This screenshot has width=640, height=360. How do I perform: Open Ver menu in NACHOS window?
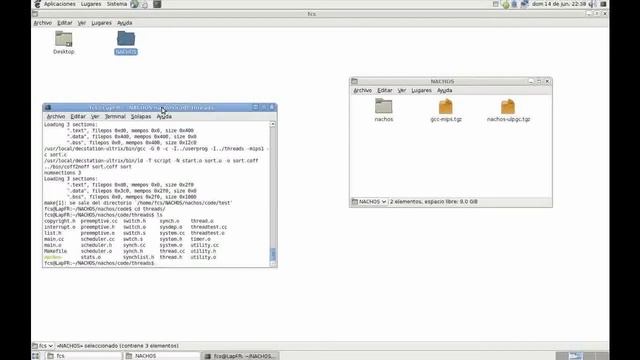402,90
